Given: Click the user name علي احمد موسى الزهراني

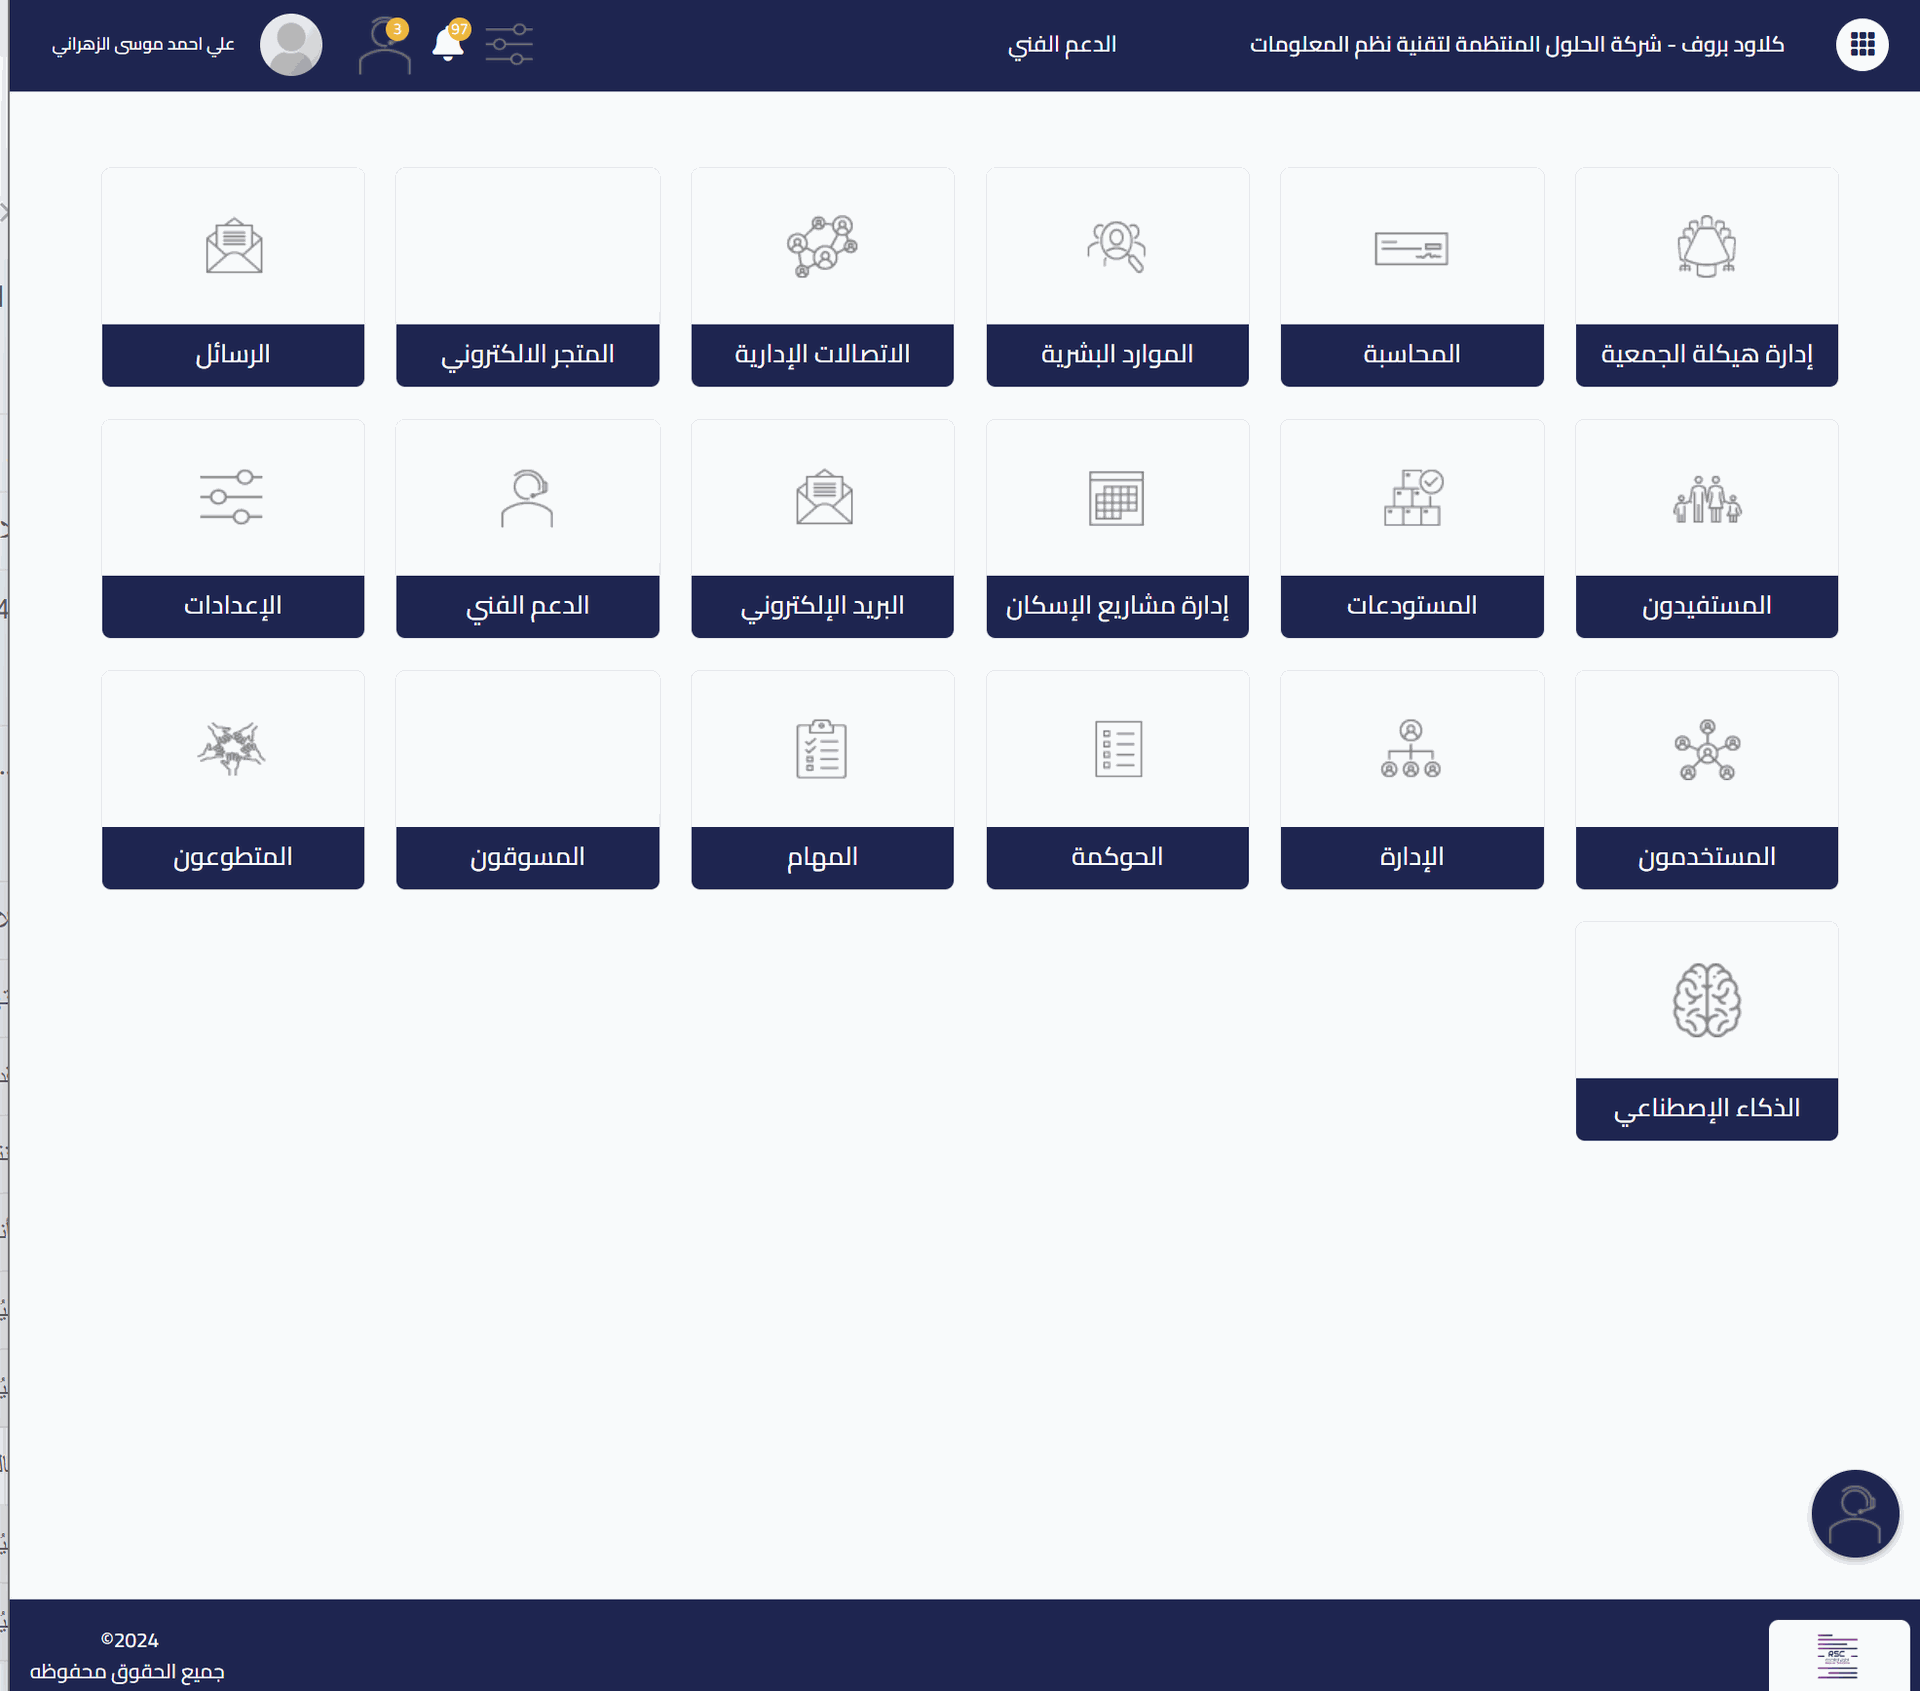Looking at the screenshot, I should [x=143, y=45].
